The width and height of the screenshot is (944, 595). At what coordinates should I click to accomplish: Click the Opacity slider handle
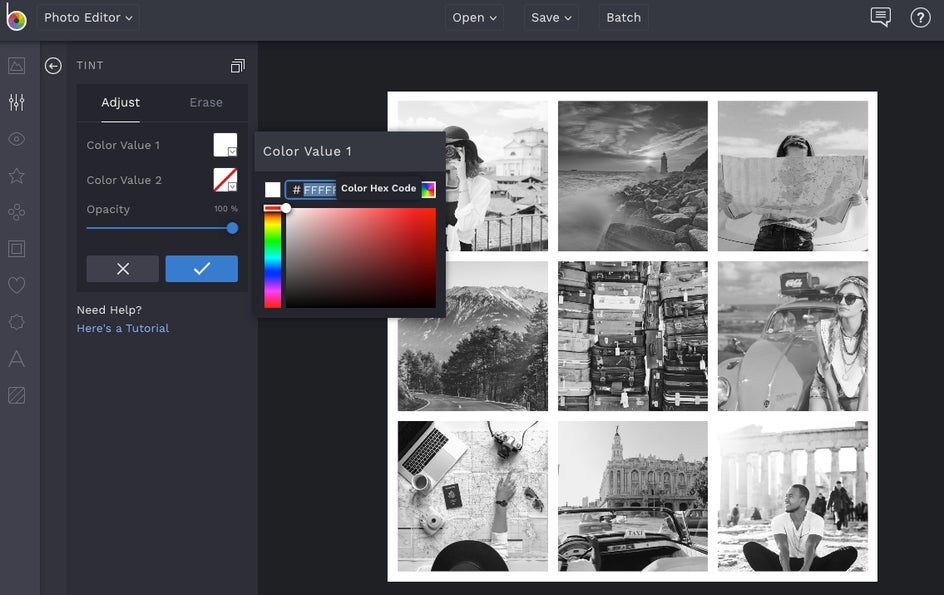coord(232,228)
